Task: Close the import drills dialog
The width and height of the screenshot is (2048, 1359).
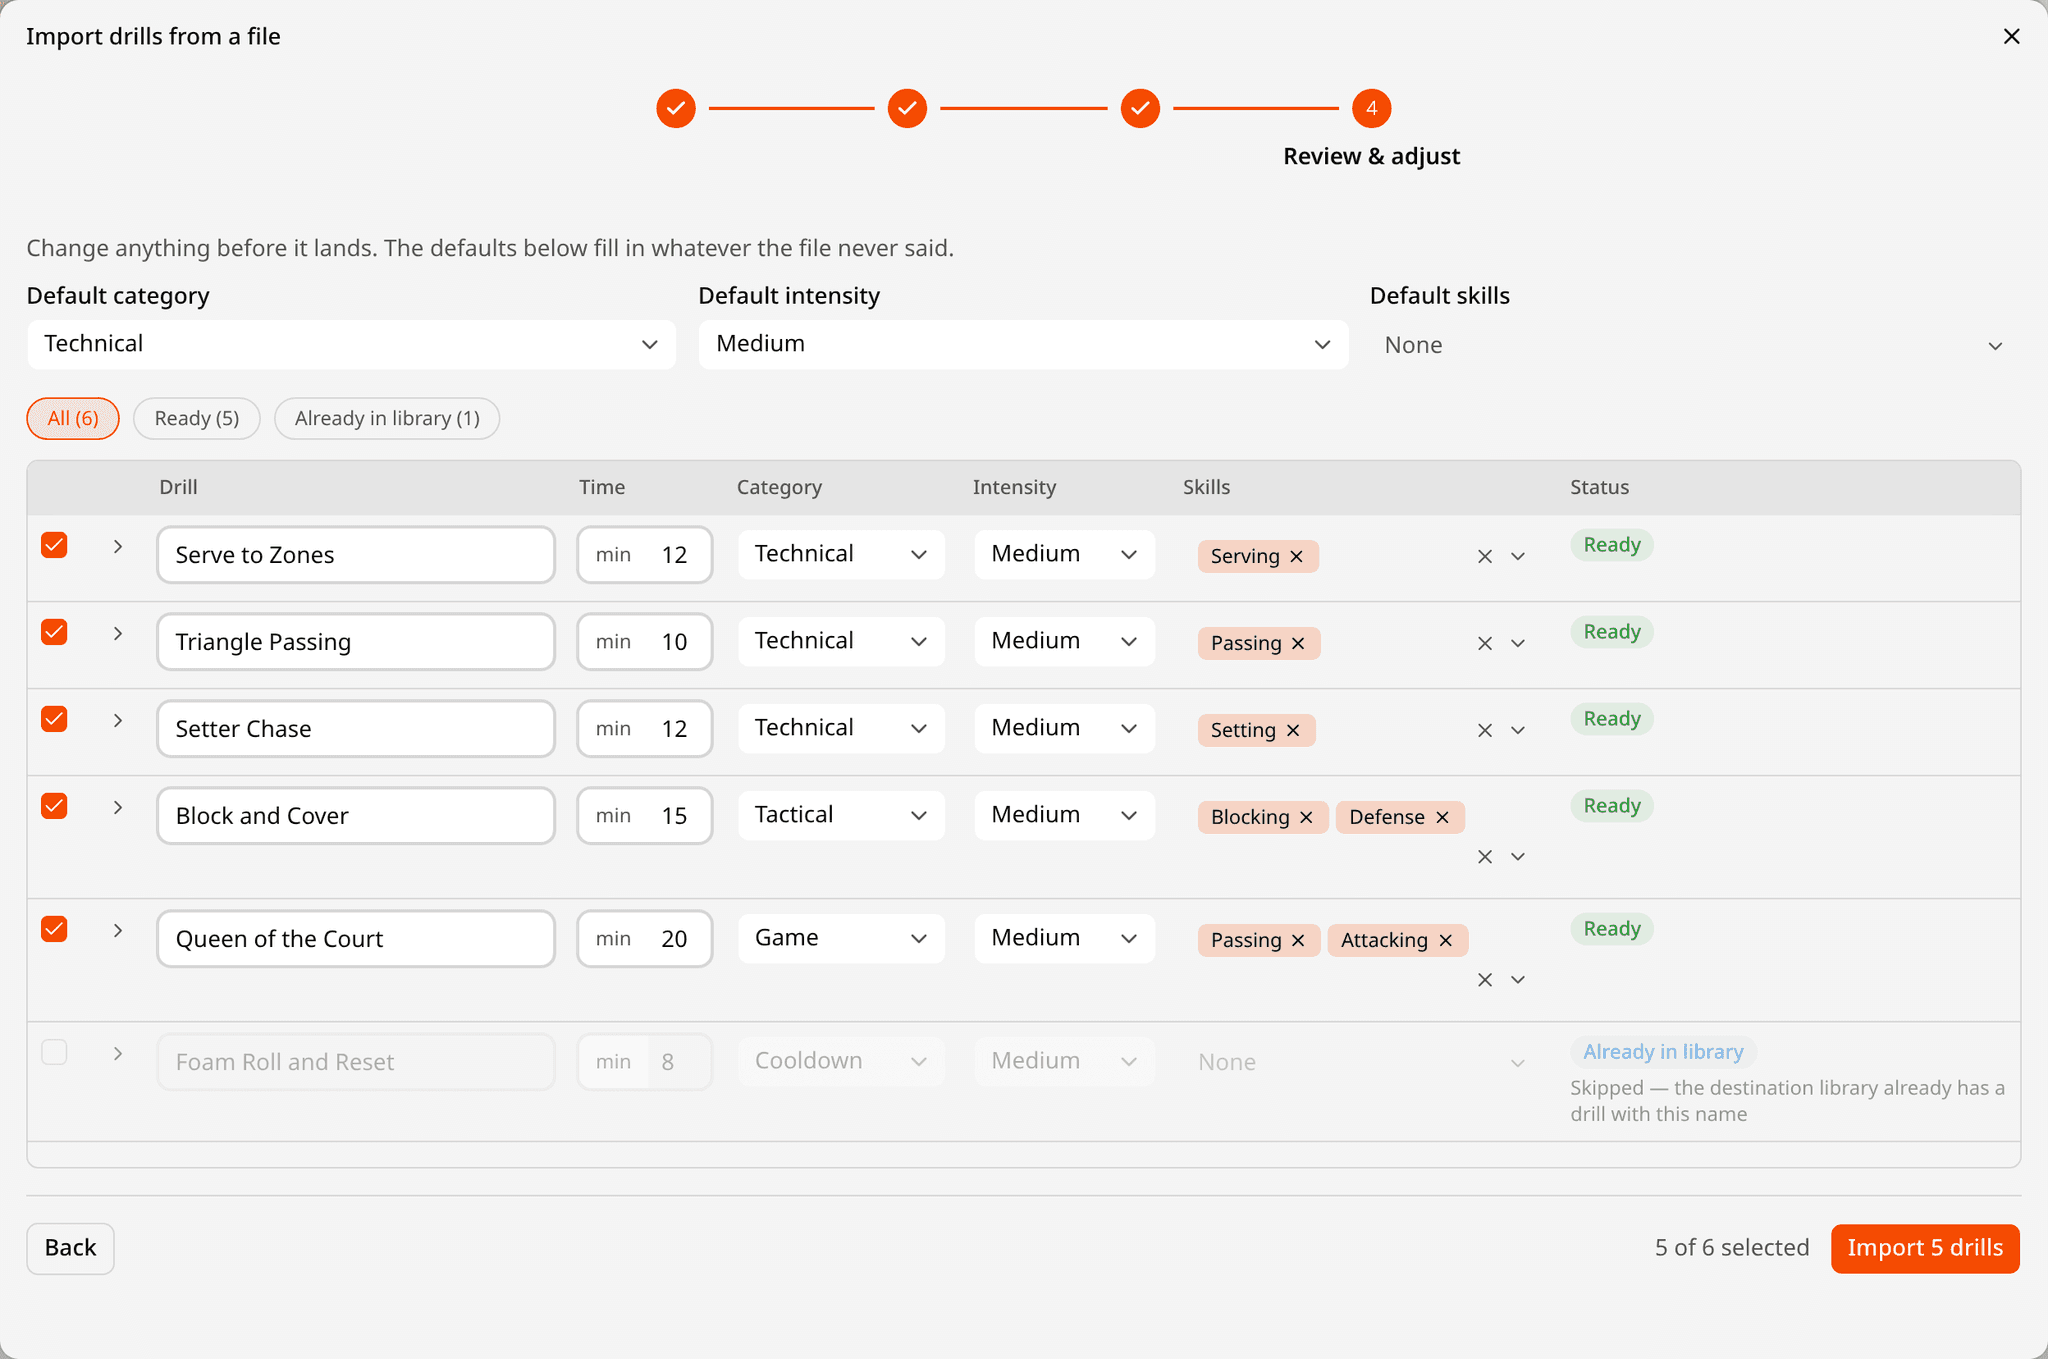Action: click(2012, 36)
